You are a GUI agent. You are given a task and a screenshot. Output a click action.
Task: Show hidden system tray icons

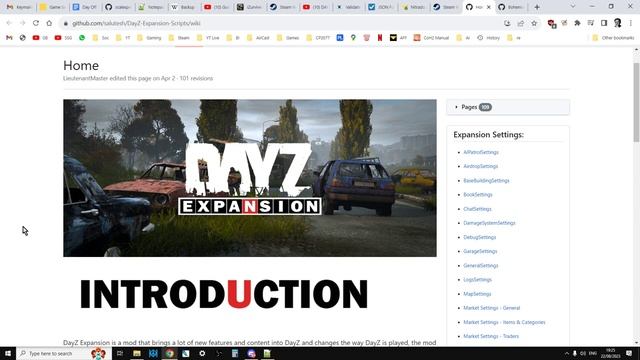pyautogui.click(x=567, y=353)
